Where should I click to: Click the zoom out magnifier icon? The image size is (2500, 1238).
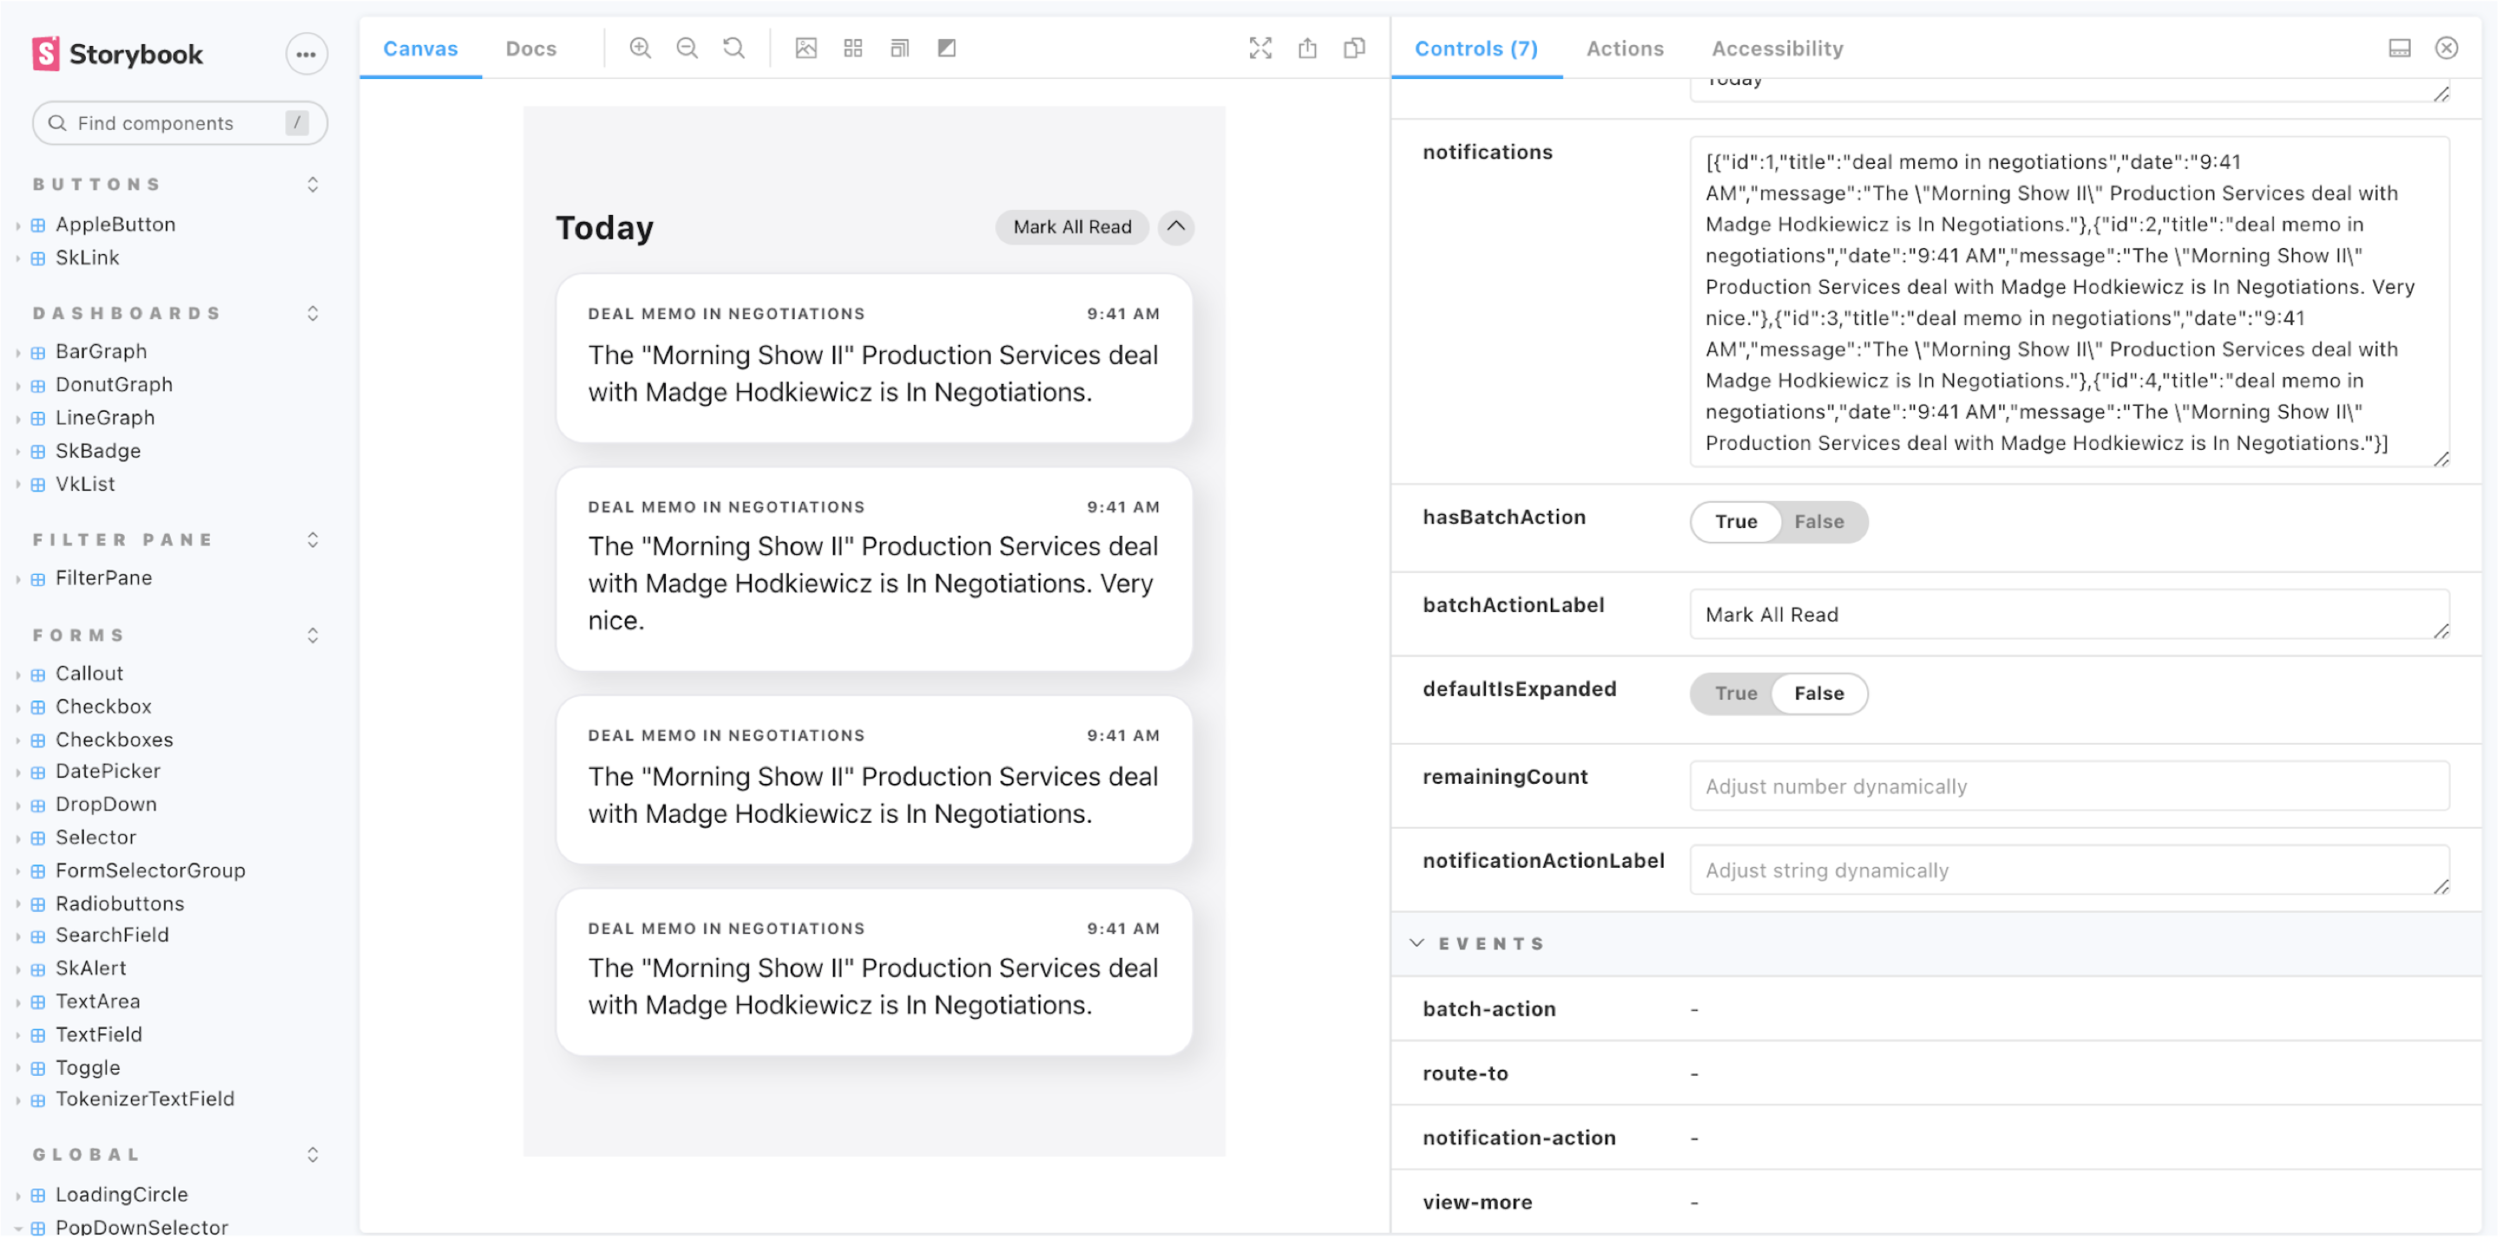(687, 48)
